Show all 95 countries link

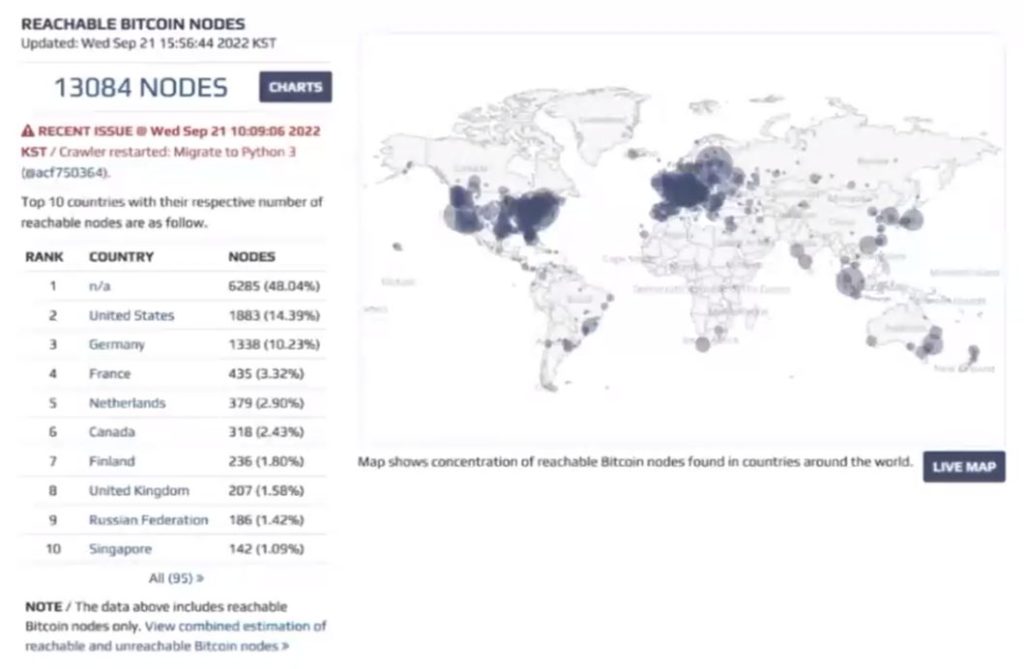coord(176,578)
